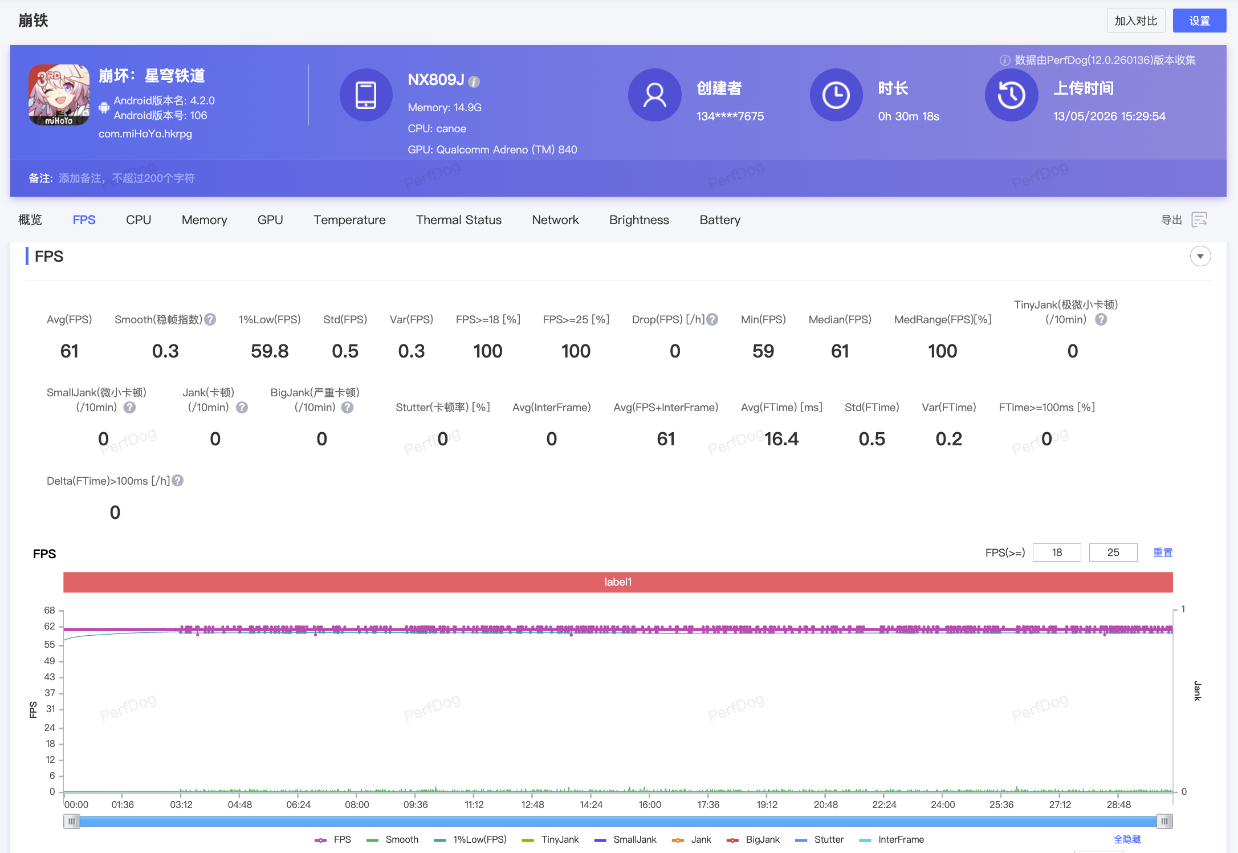
Task: Click the 设置 button
Action: tap(1200, 21)
